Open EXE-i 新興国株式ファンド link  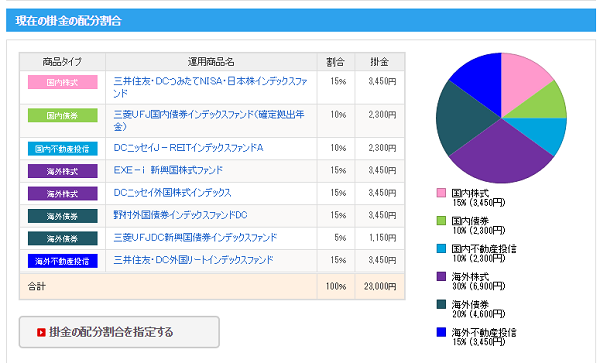168,170
